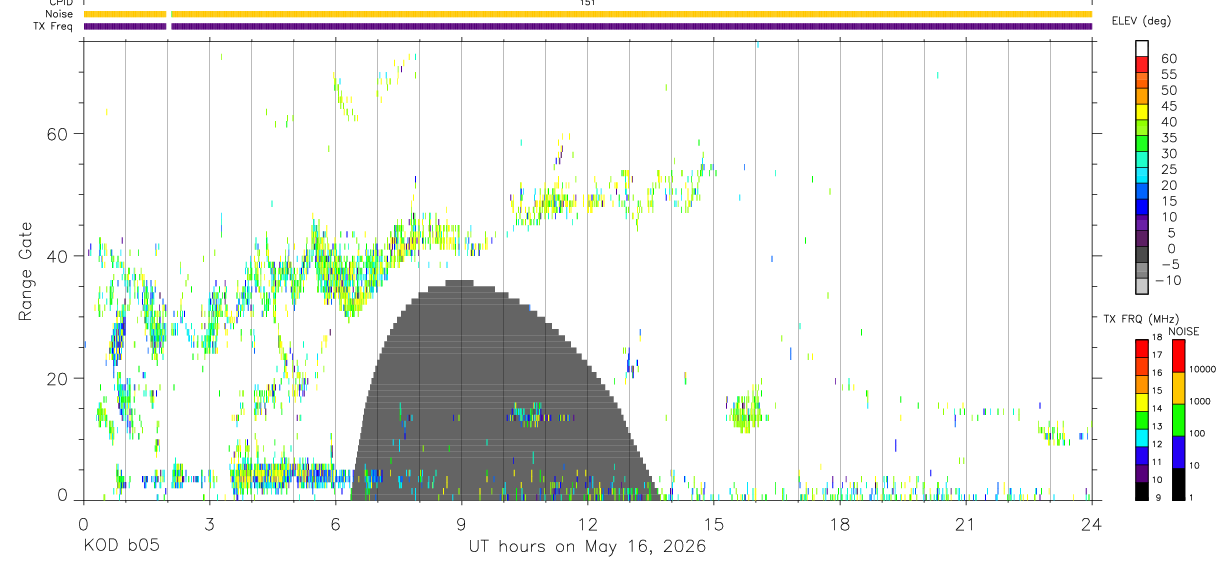
Task: Click ELEV colorbar label '35'
Action: point(1169,138)
